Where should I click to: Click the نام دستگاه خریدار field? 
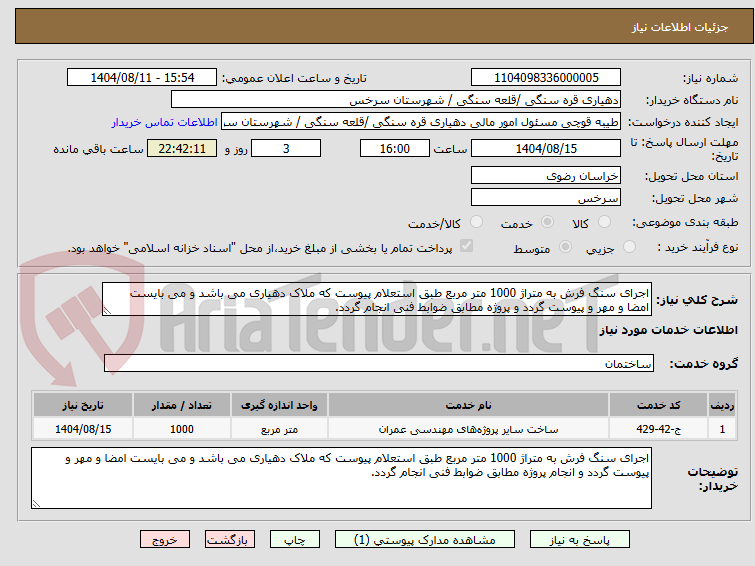pyautogui.click(x=396, y=100)
